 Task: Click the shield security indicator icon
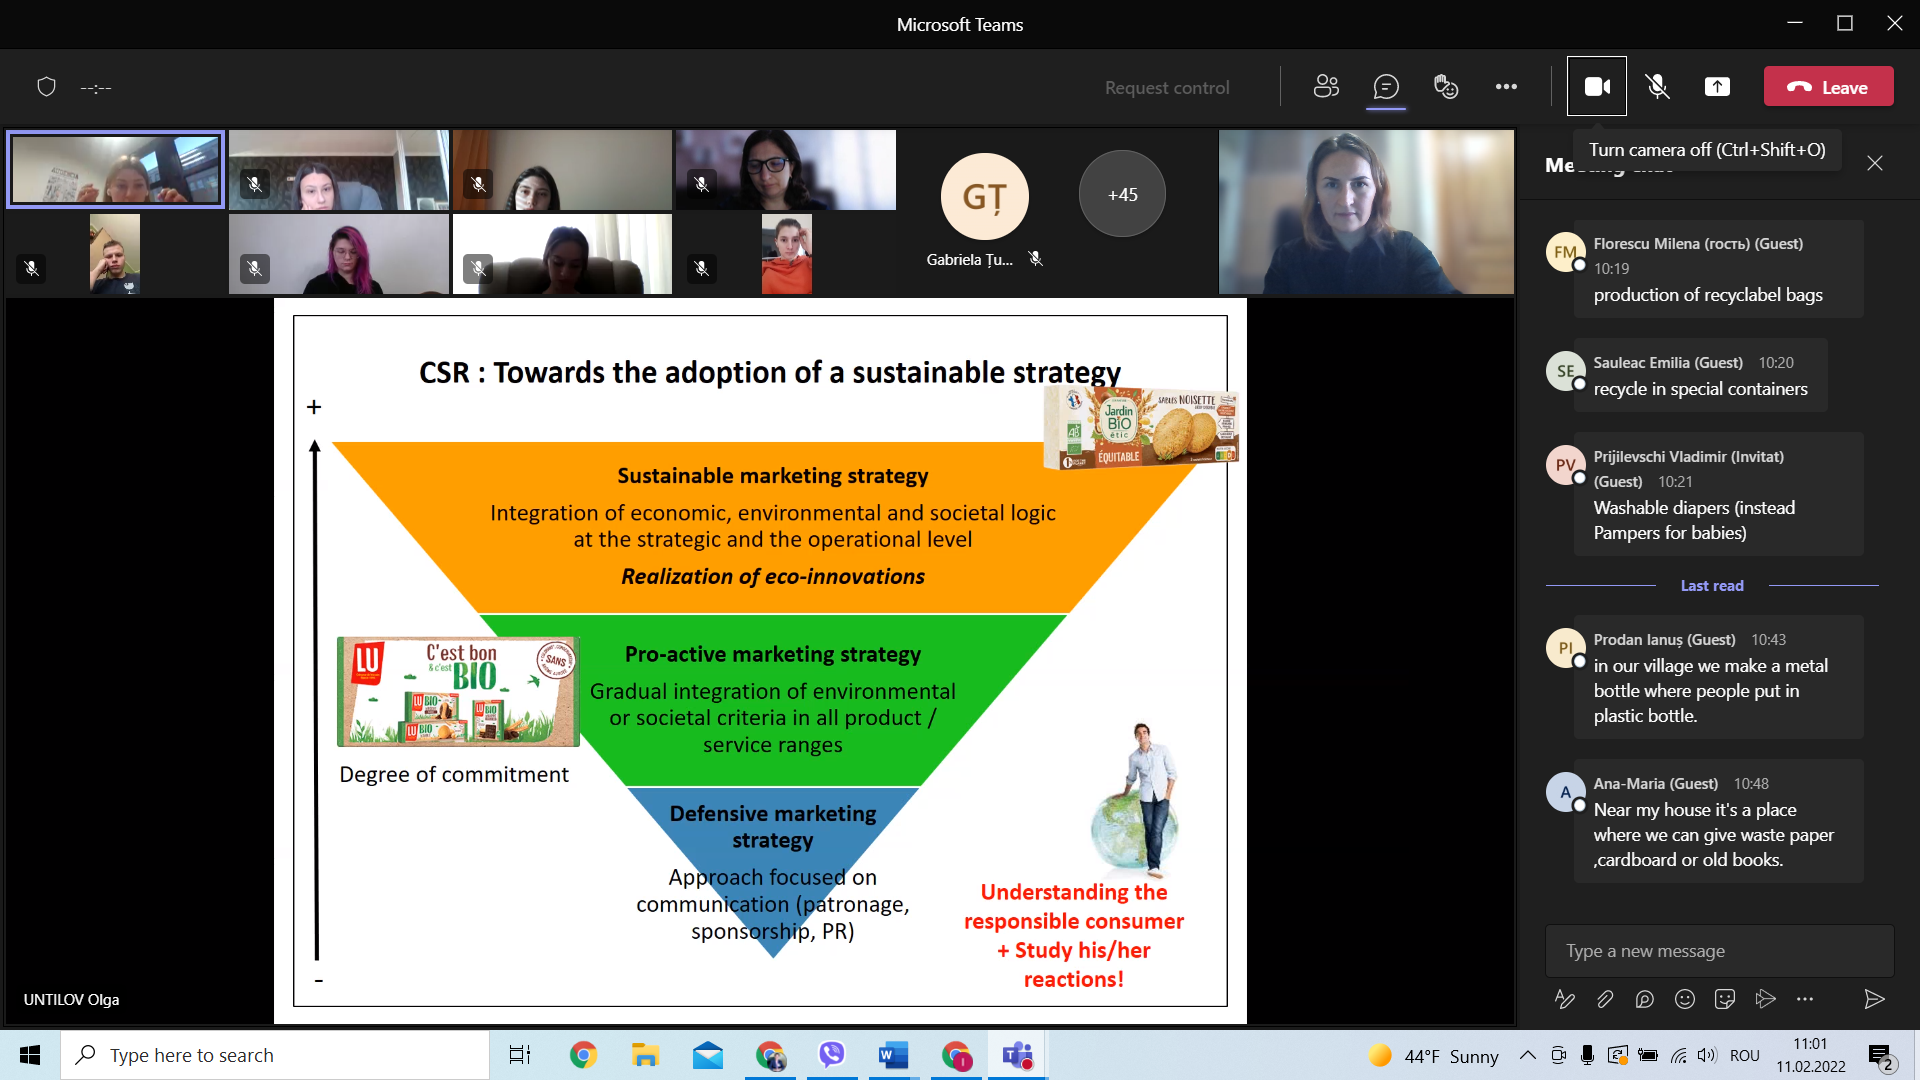tap(46, 87)
